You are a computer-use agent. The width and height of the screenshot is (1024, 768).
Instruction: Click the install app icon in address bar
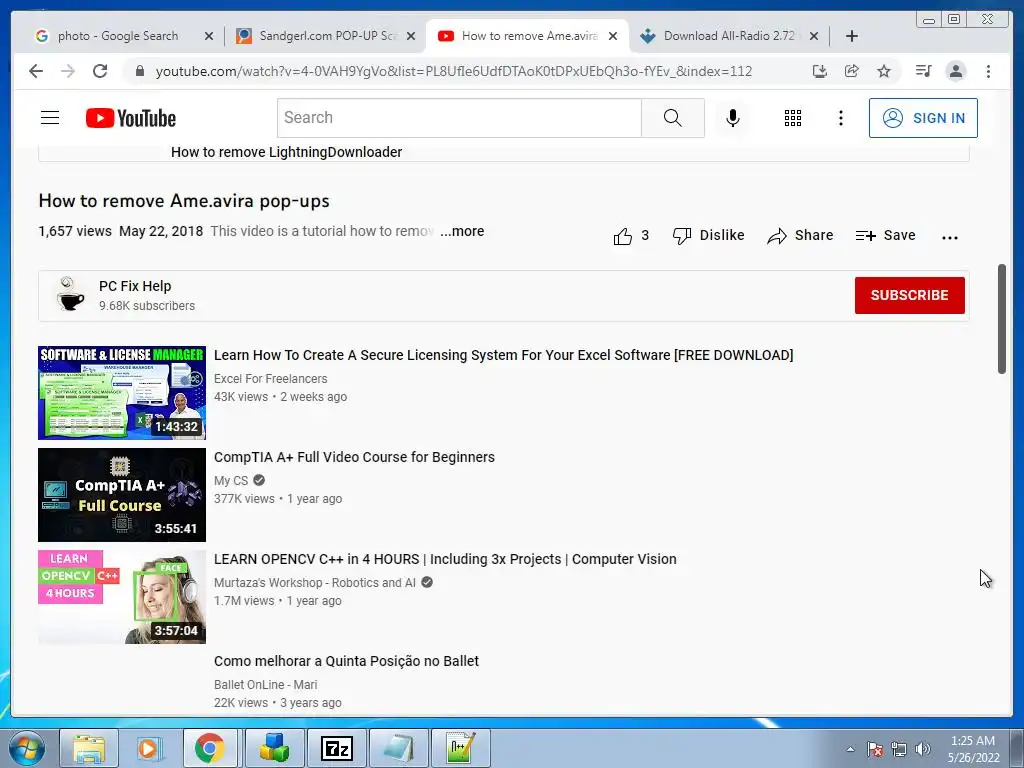820,71
